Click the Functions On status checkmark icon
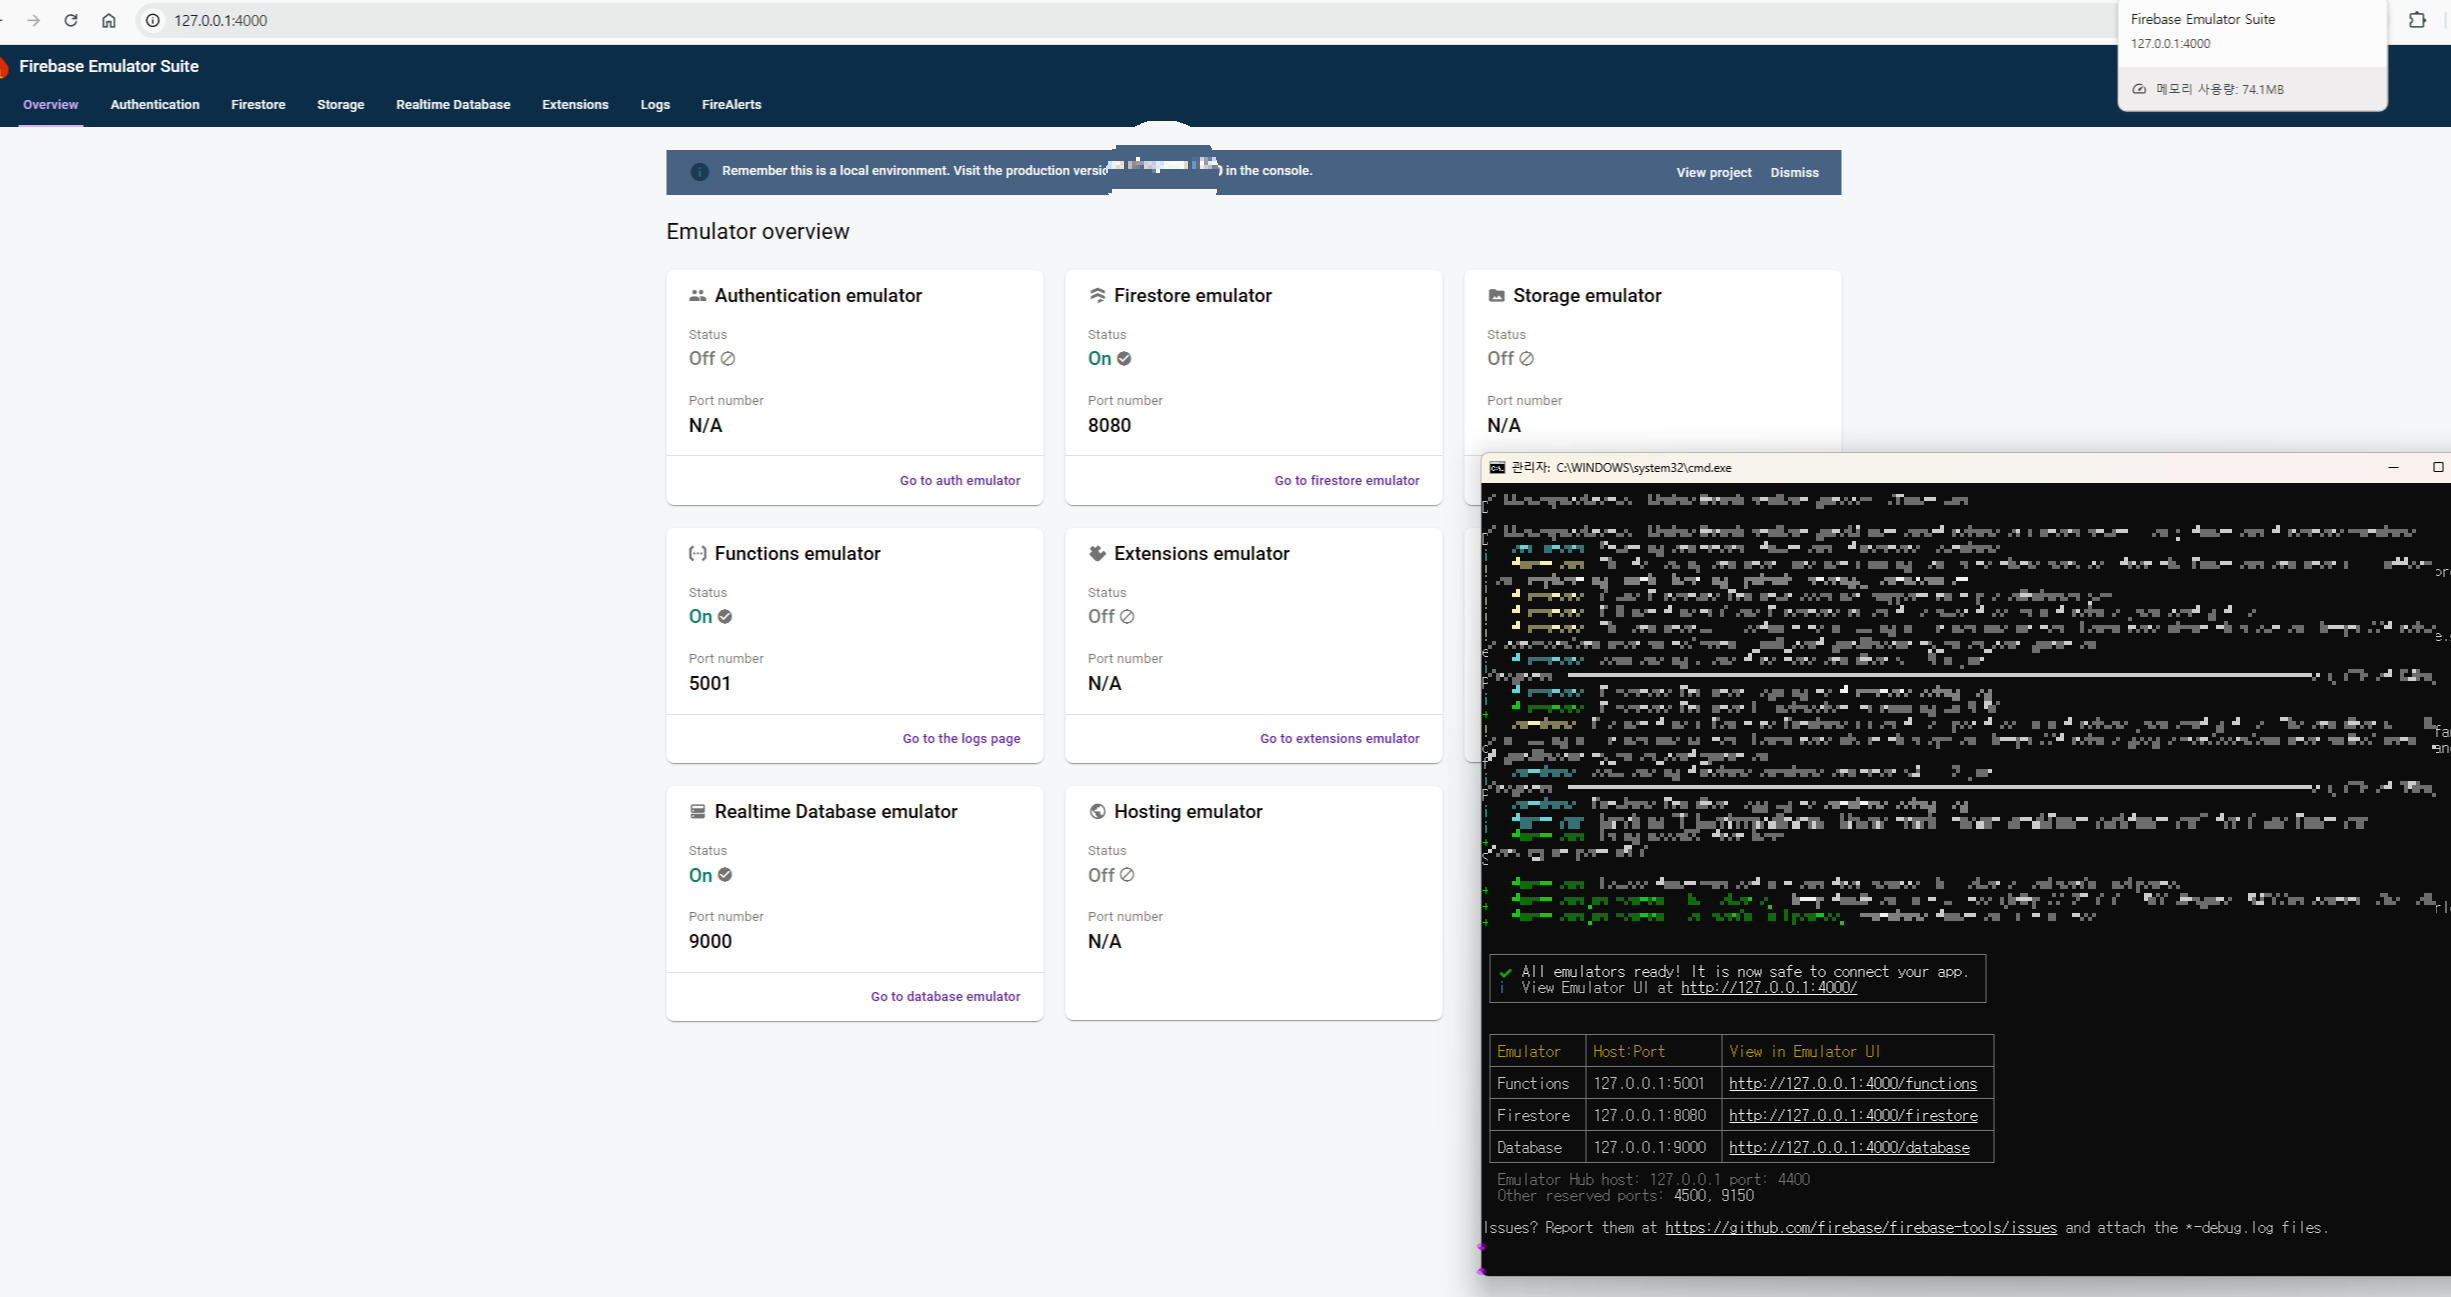2451x1297 pixels. 725,616
